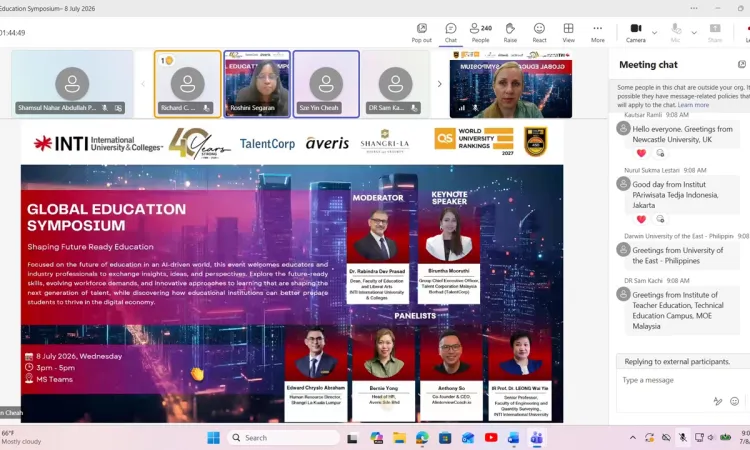Type a message input field

pyautogui.click(x=683, y=380)
